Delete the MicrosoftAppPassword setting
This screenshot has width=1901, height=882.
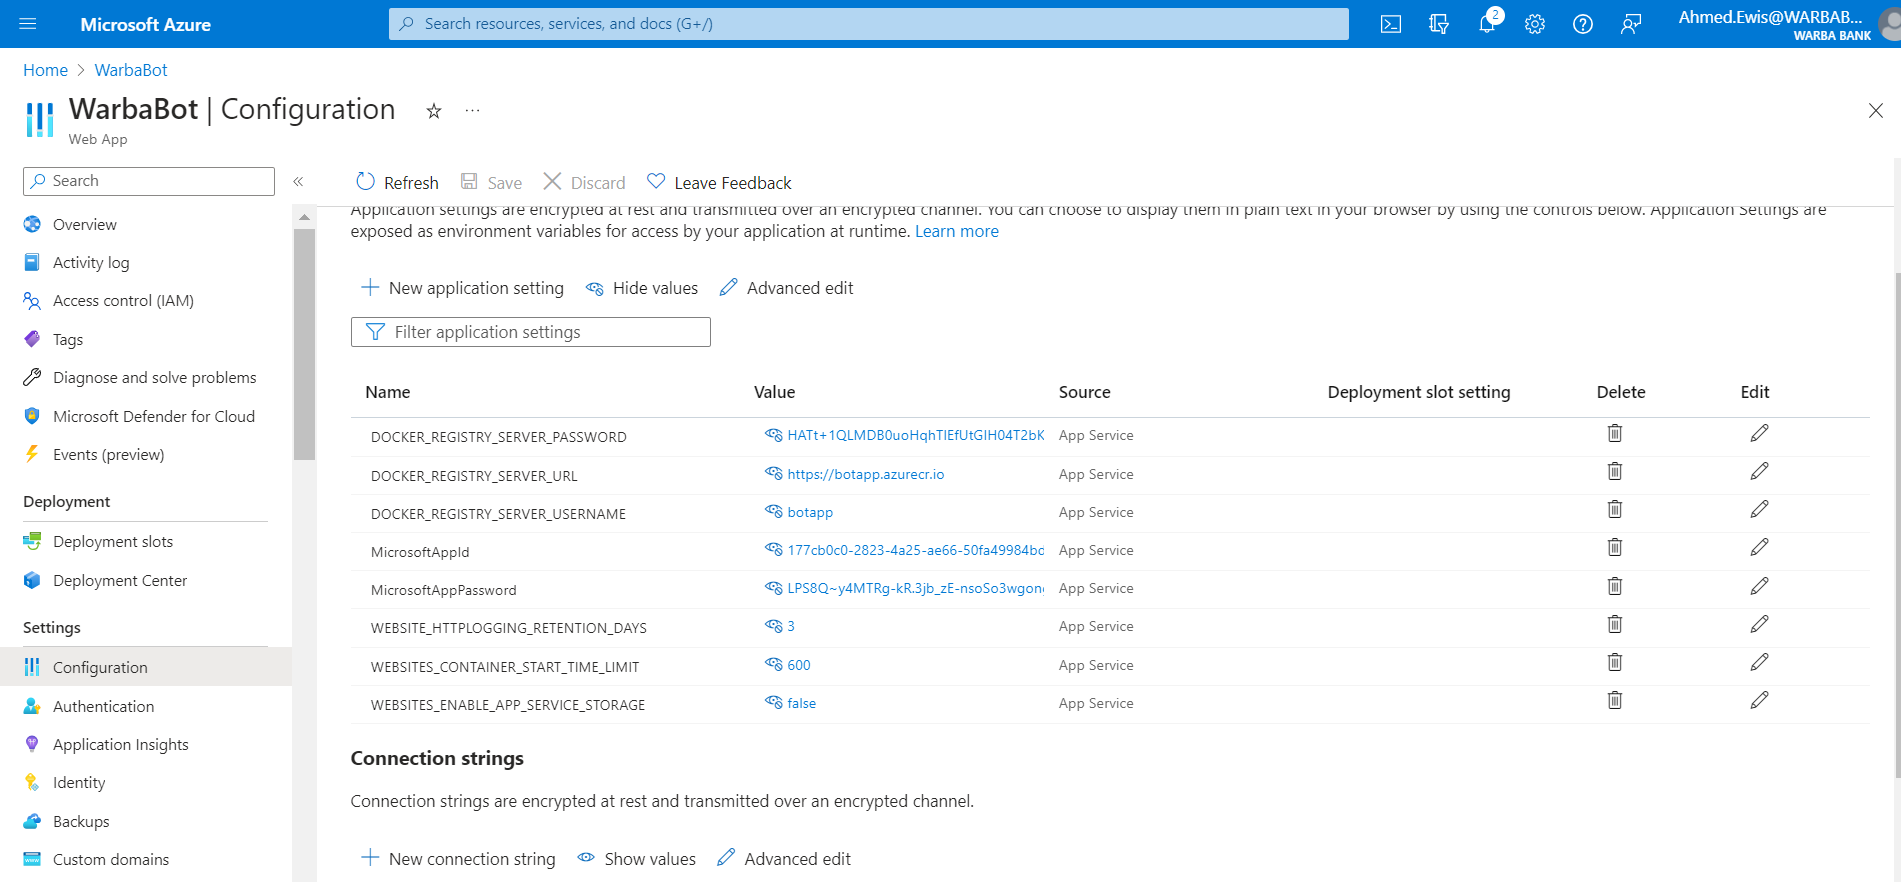click(x=1615, y=586)
